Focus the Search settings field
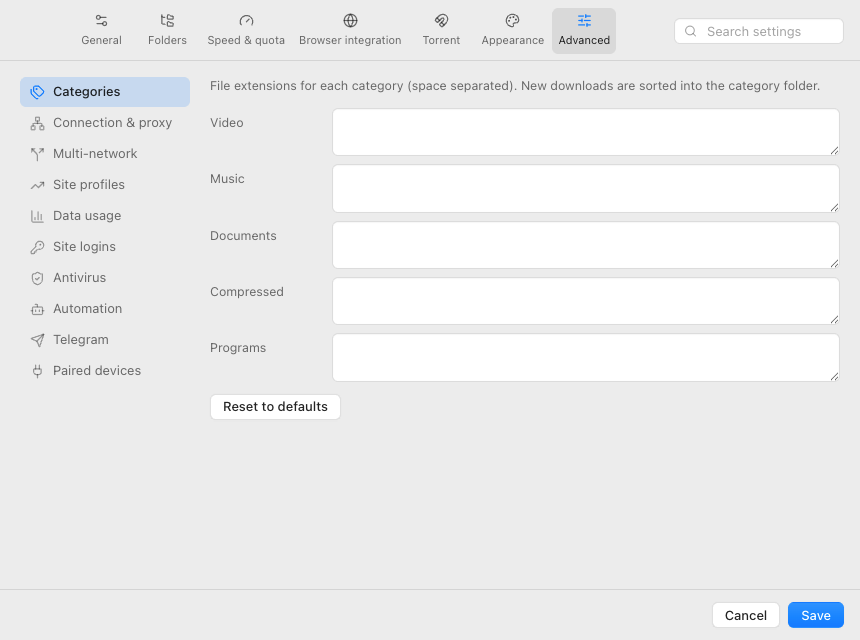This screenshot has width=860, height=640. coord(759,31)
